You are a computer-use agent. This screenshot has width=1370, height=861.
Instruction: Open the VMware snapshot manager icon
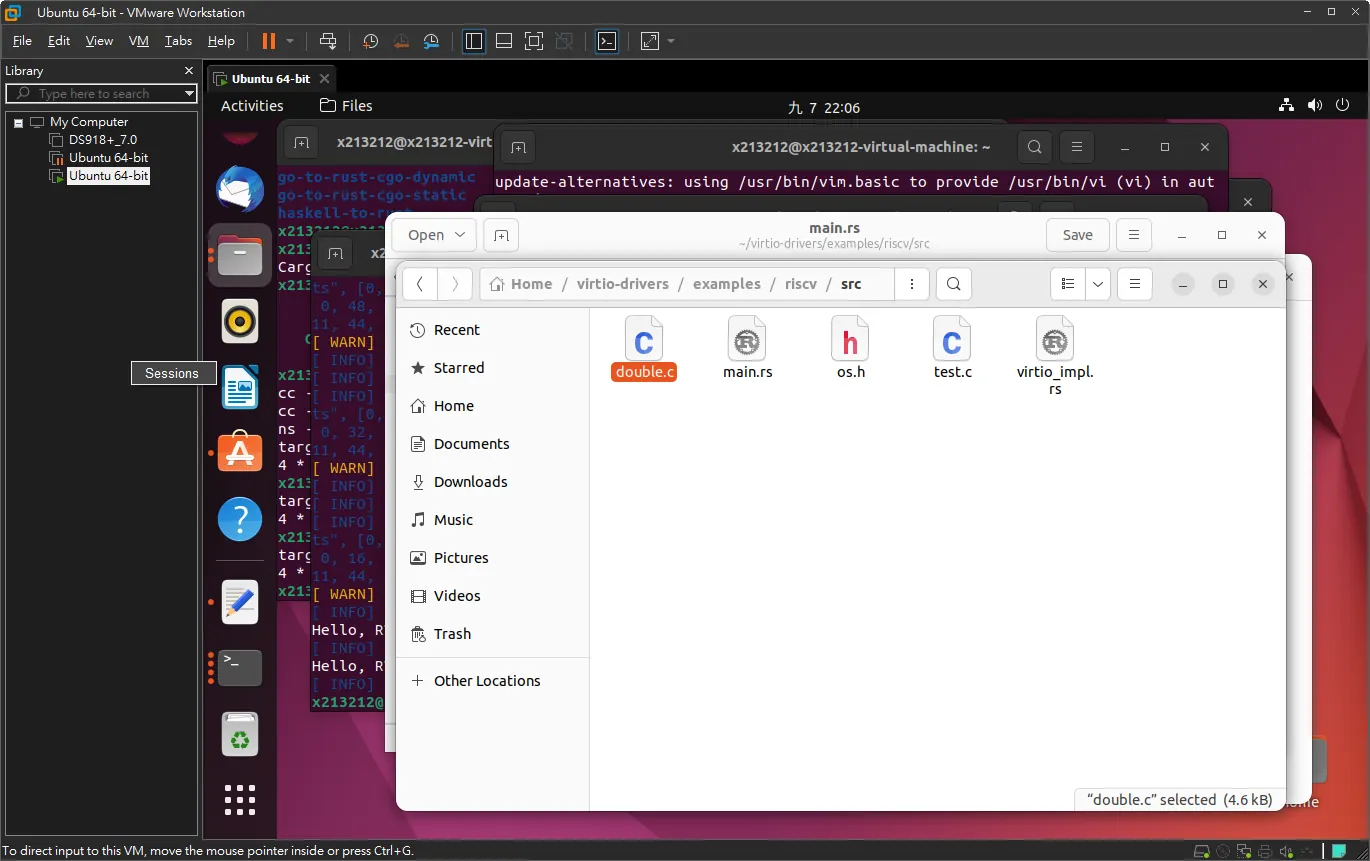[431, 41]
